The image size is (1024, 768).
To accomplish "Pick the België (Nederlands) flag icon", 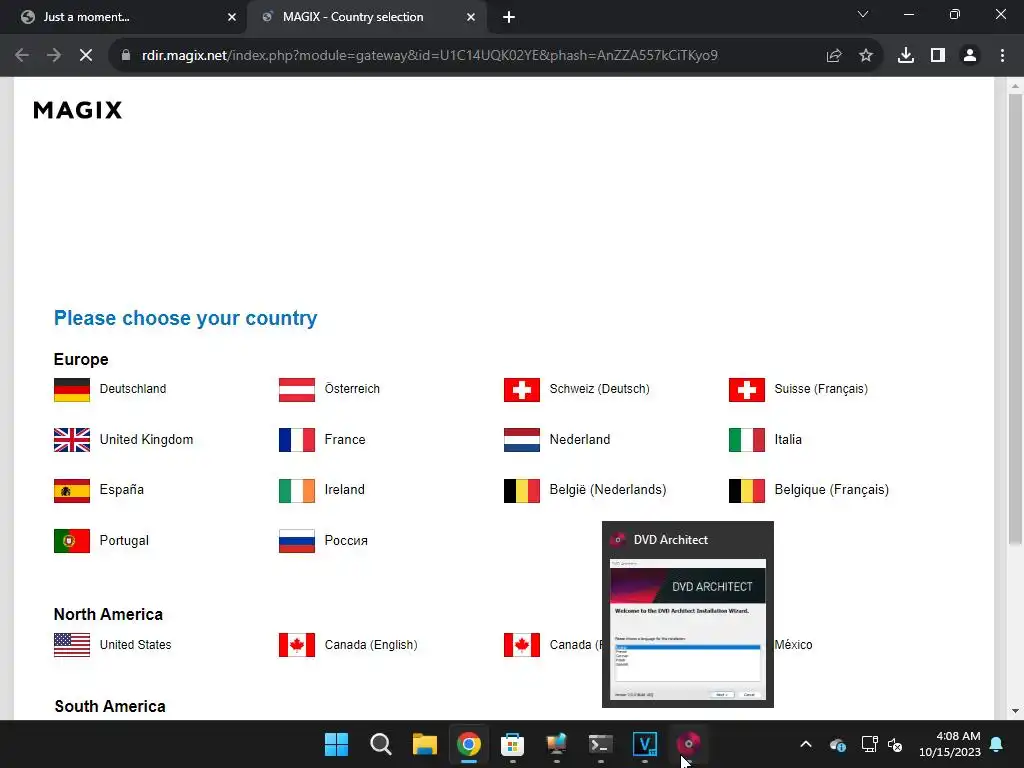I will coord(522,491).
